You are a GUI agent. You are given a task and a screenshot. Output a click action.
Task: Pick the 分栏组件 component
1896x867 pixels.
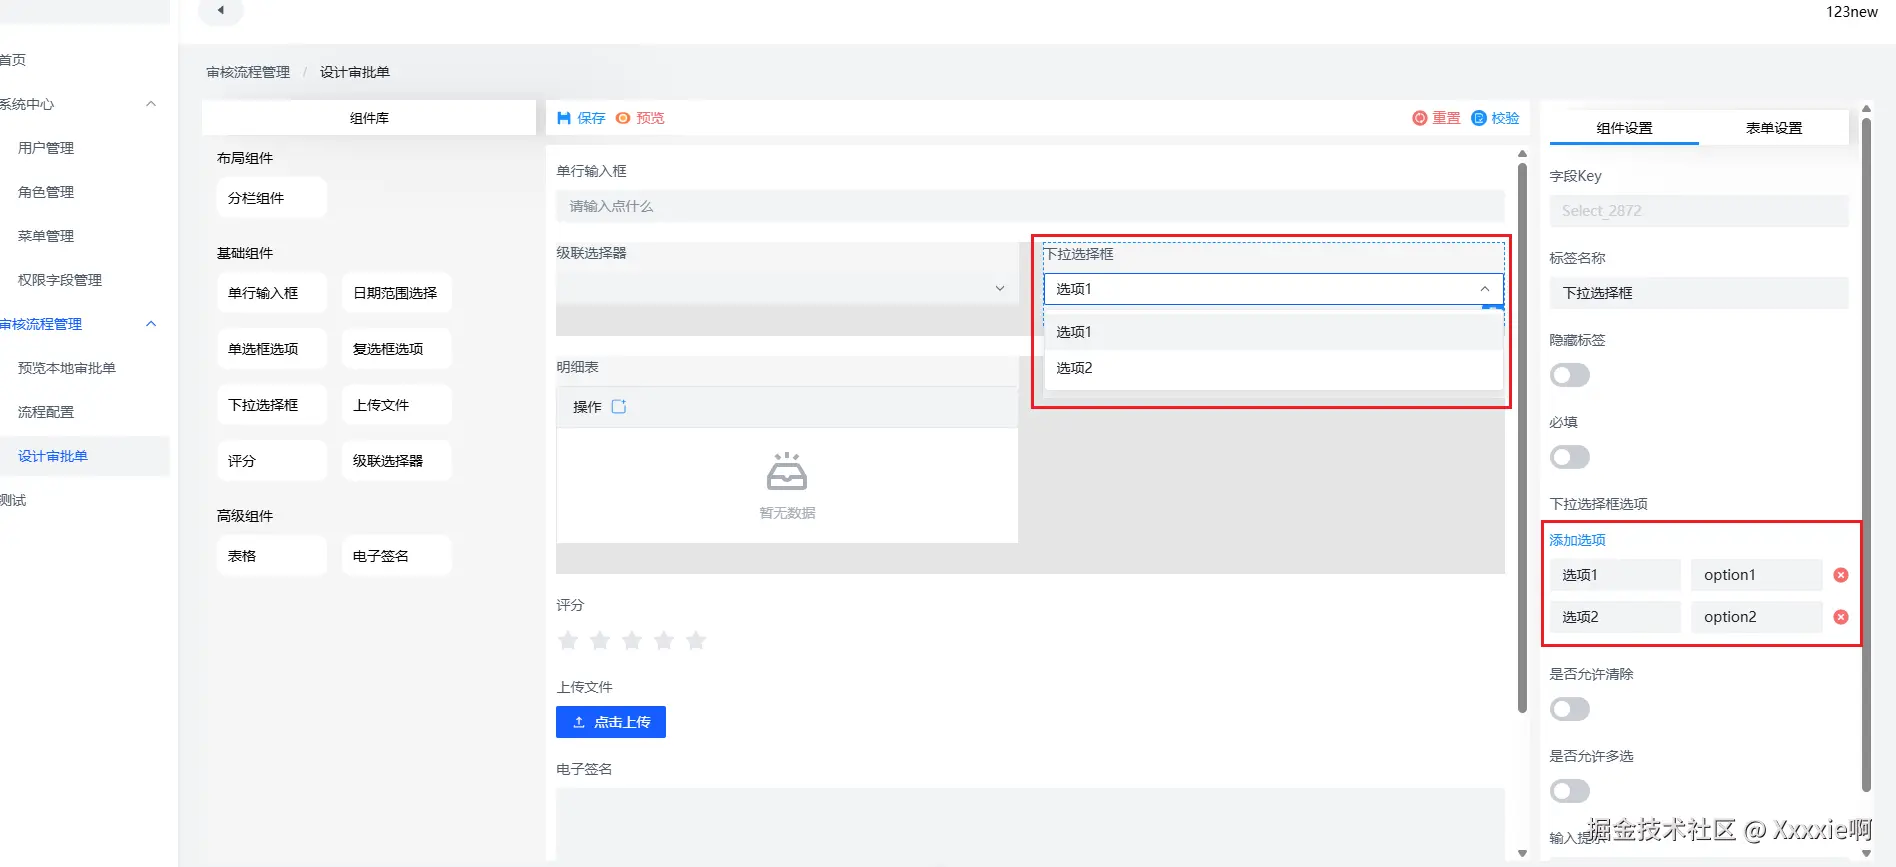pyautogui.click(x=272, y=198)
